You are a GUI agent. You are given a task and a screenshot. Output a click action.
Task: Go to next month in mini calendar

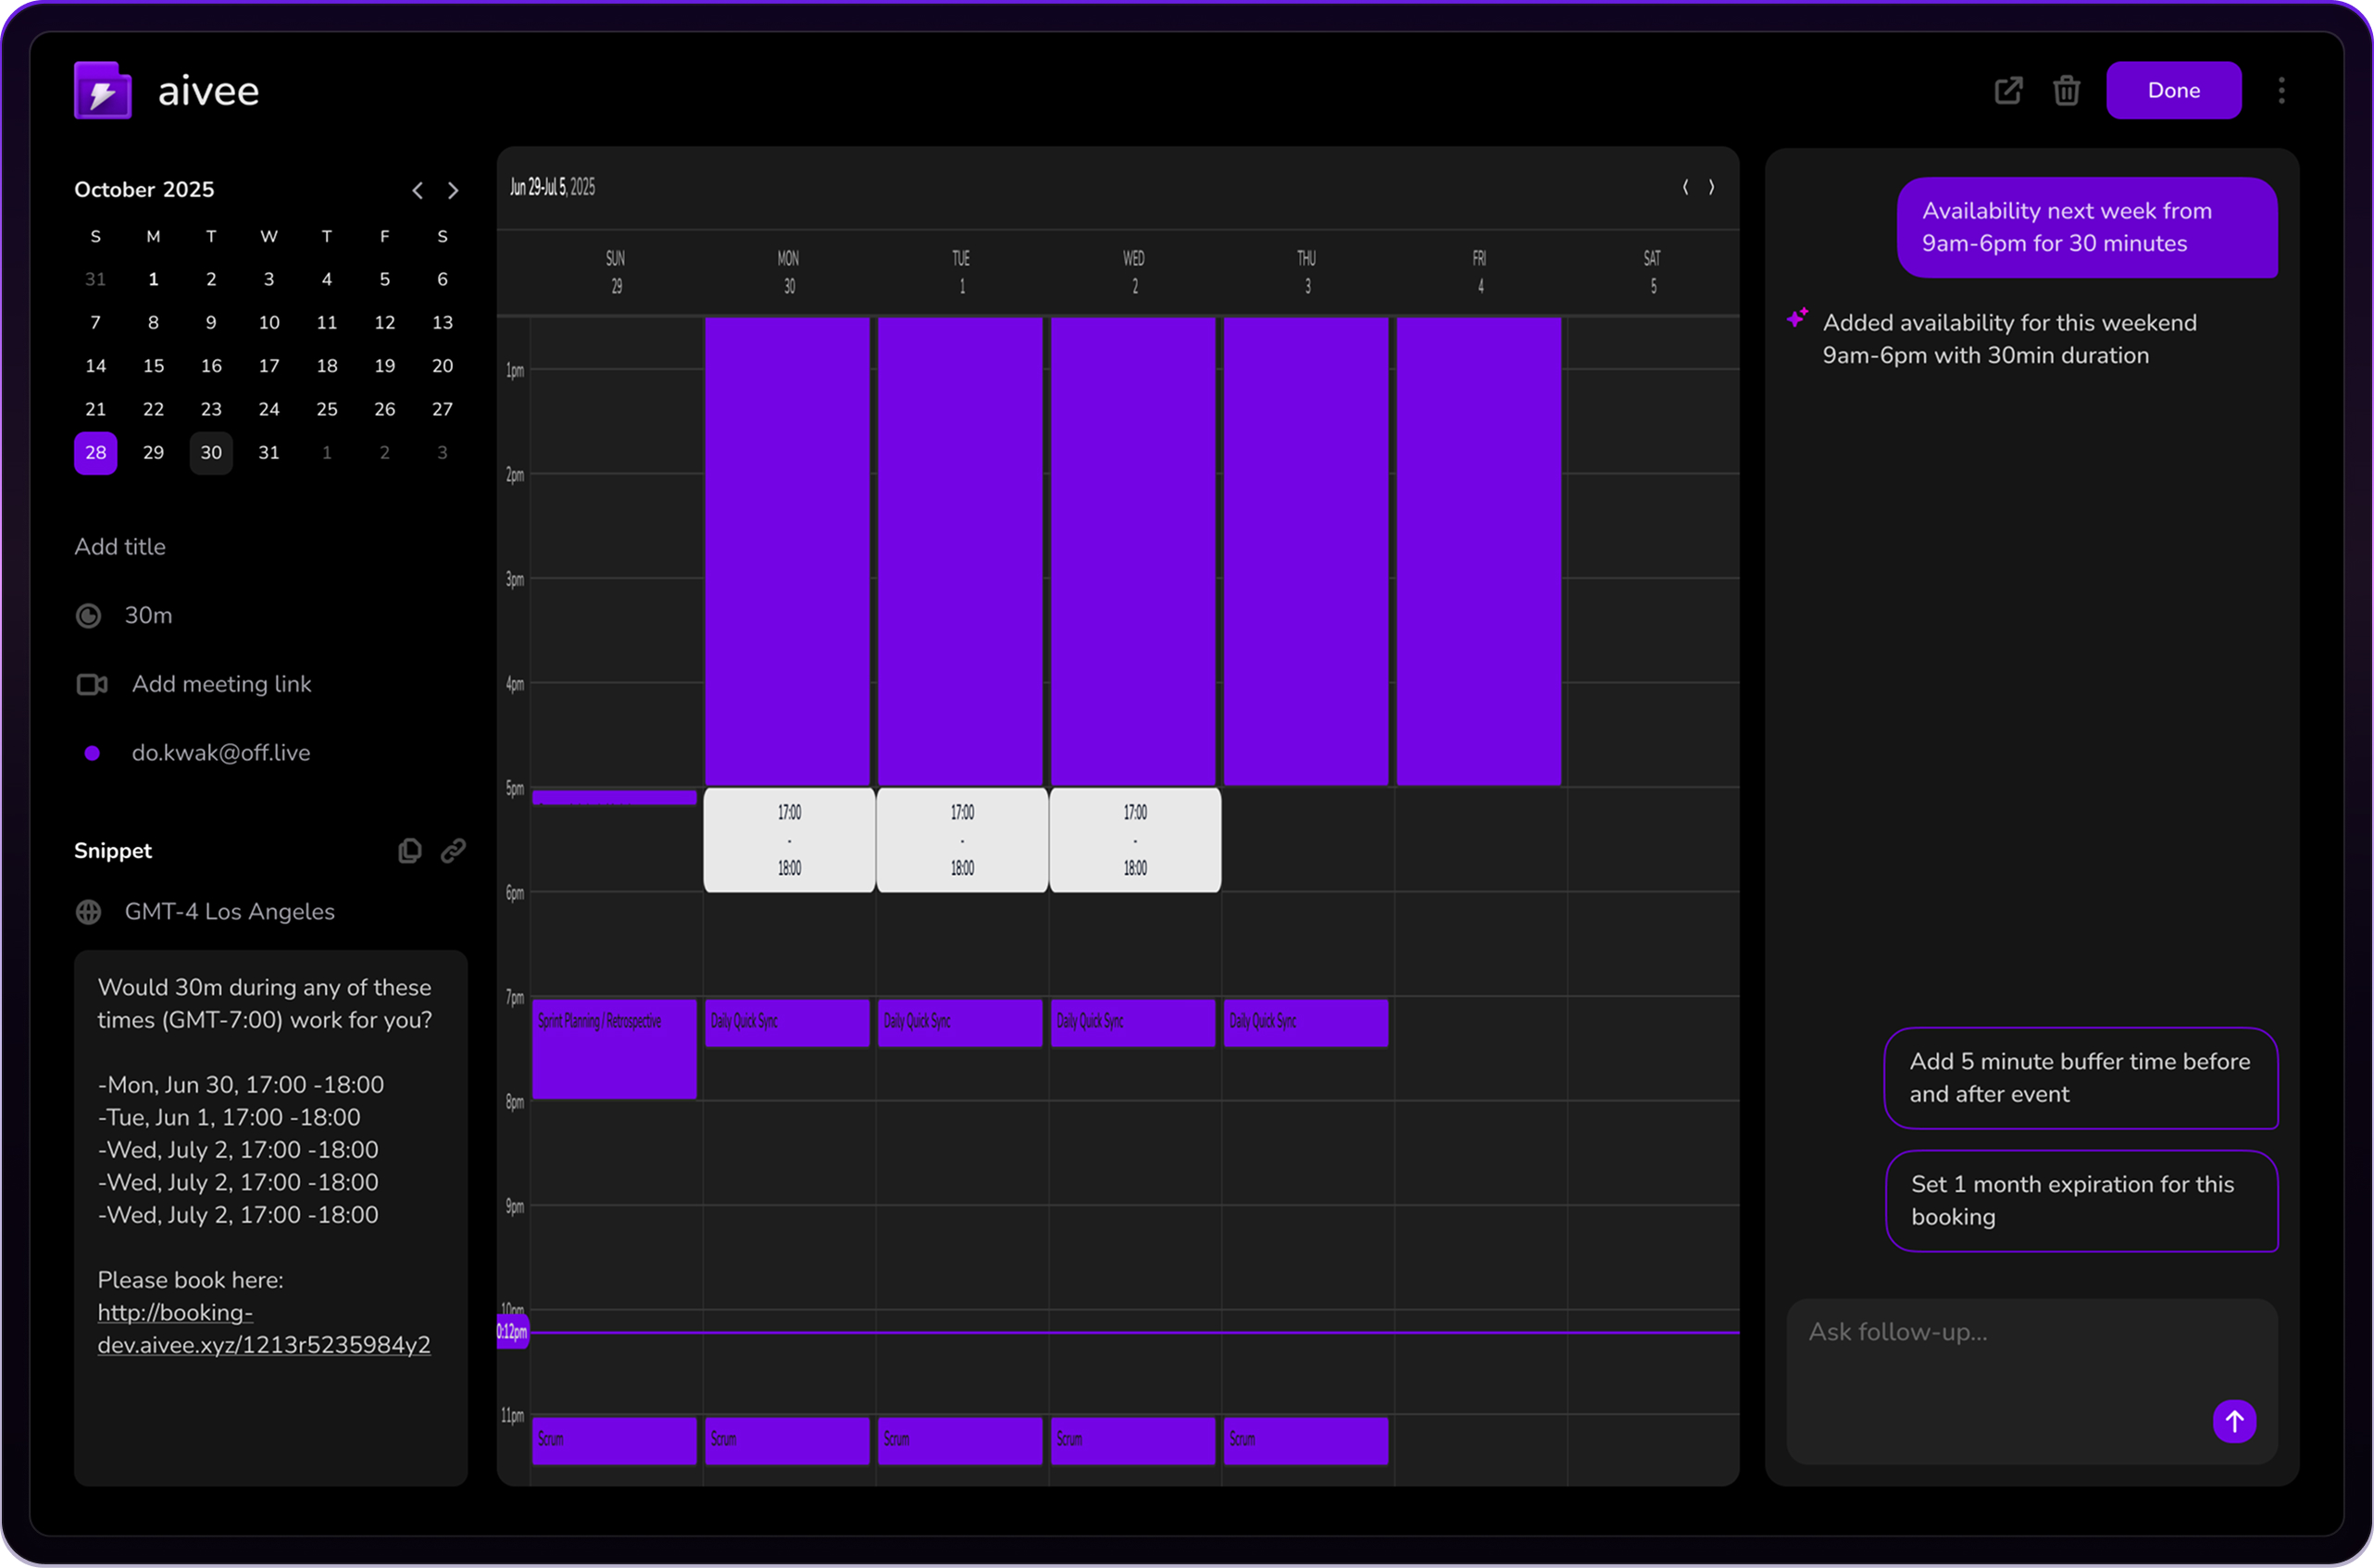(x=453, y=190)
